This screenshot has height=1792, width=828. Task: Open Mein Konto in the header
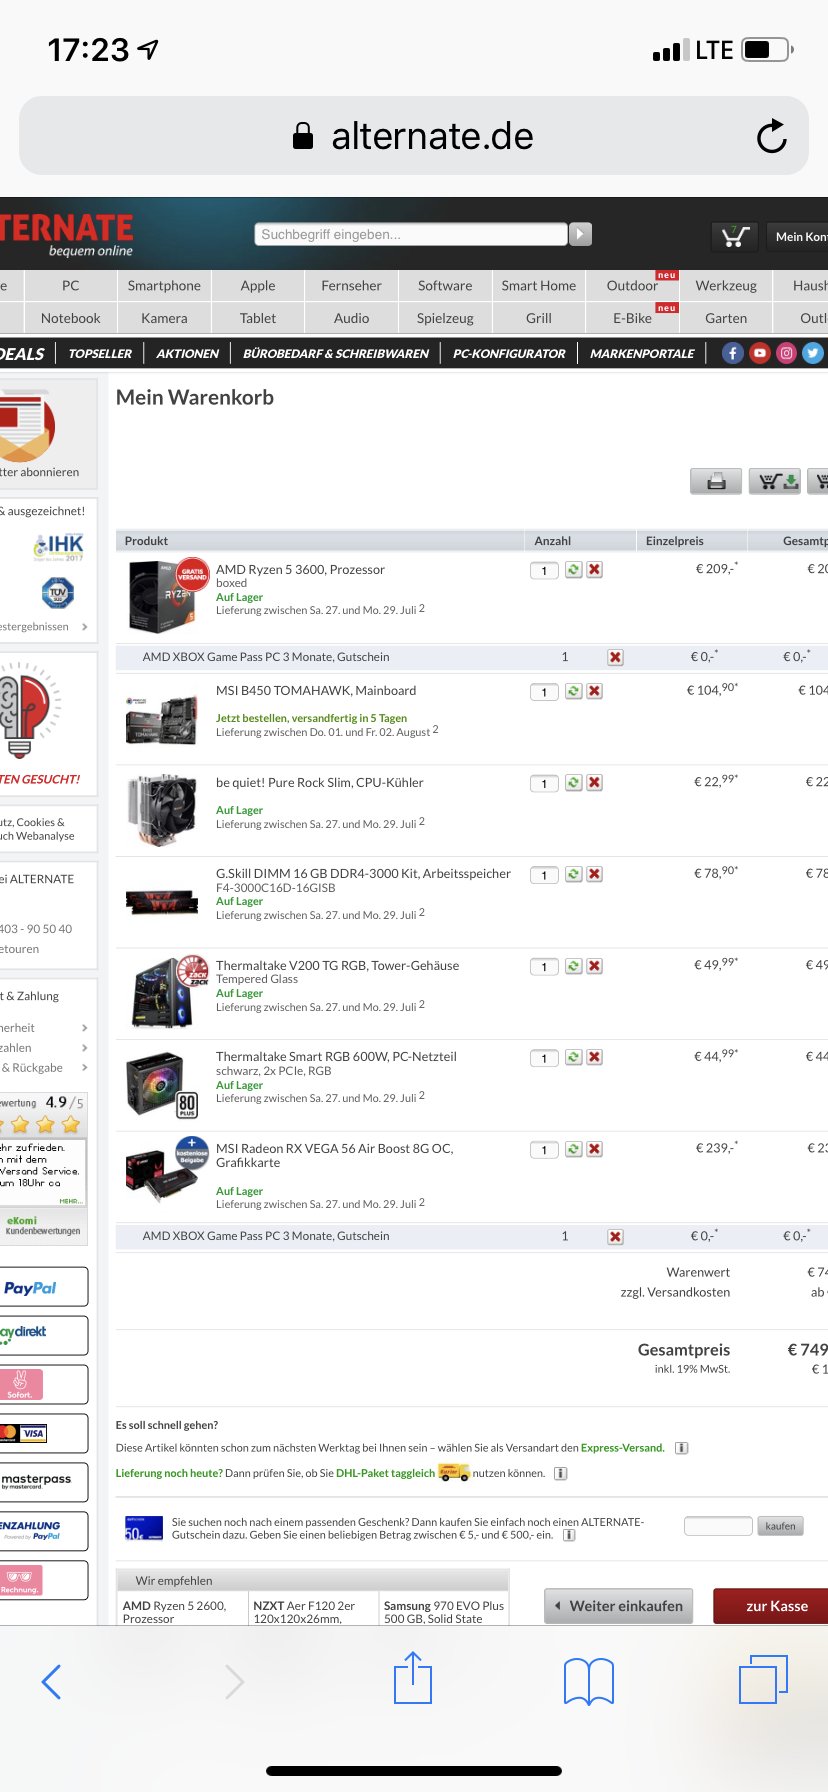(800, 236)
